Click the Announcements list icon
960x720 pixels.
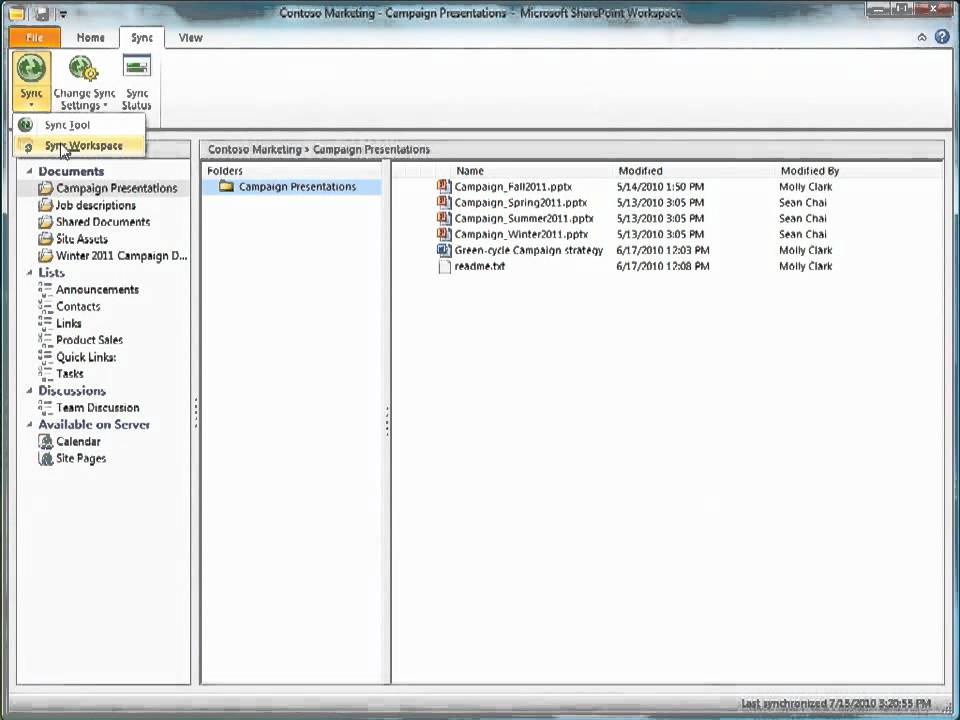pos(45,289)
